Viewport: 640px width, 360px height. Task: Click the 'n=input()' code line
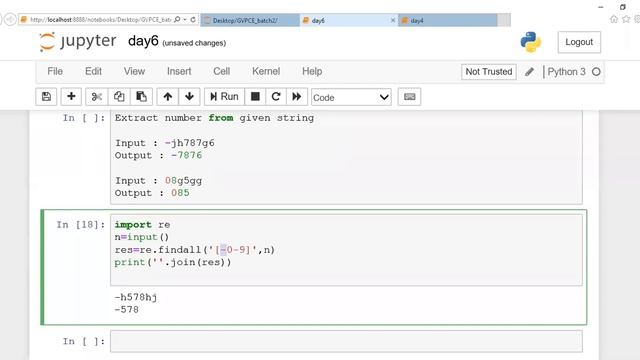click(142, 237)
